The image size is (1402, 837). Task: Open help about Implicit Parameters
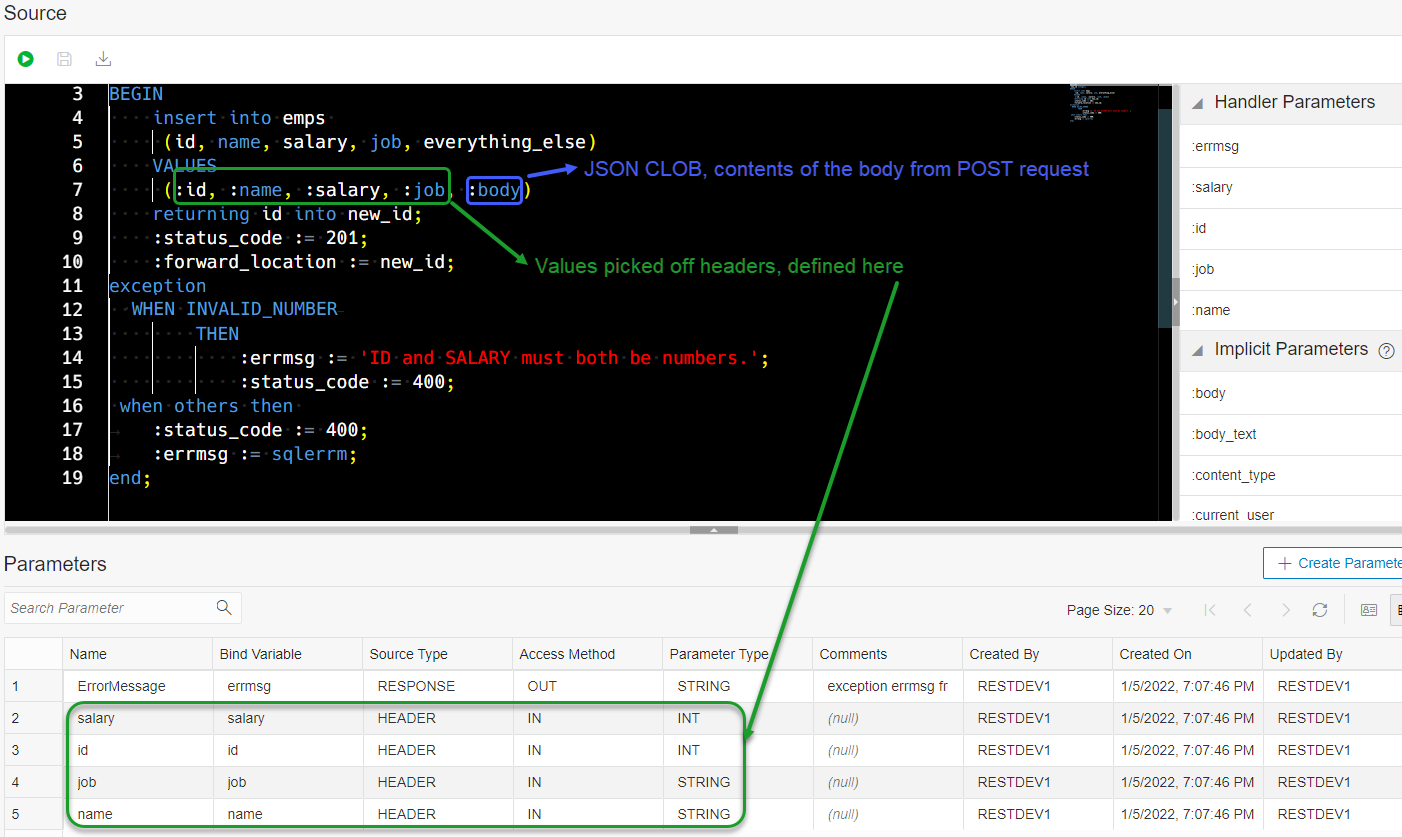pyautogui.click(x=1388, y=350)
